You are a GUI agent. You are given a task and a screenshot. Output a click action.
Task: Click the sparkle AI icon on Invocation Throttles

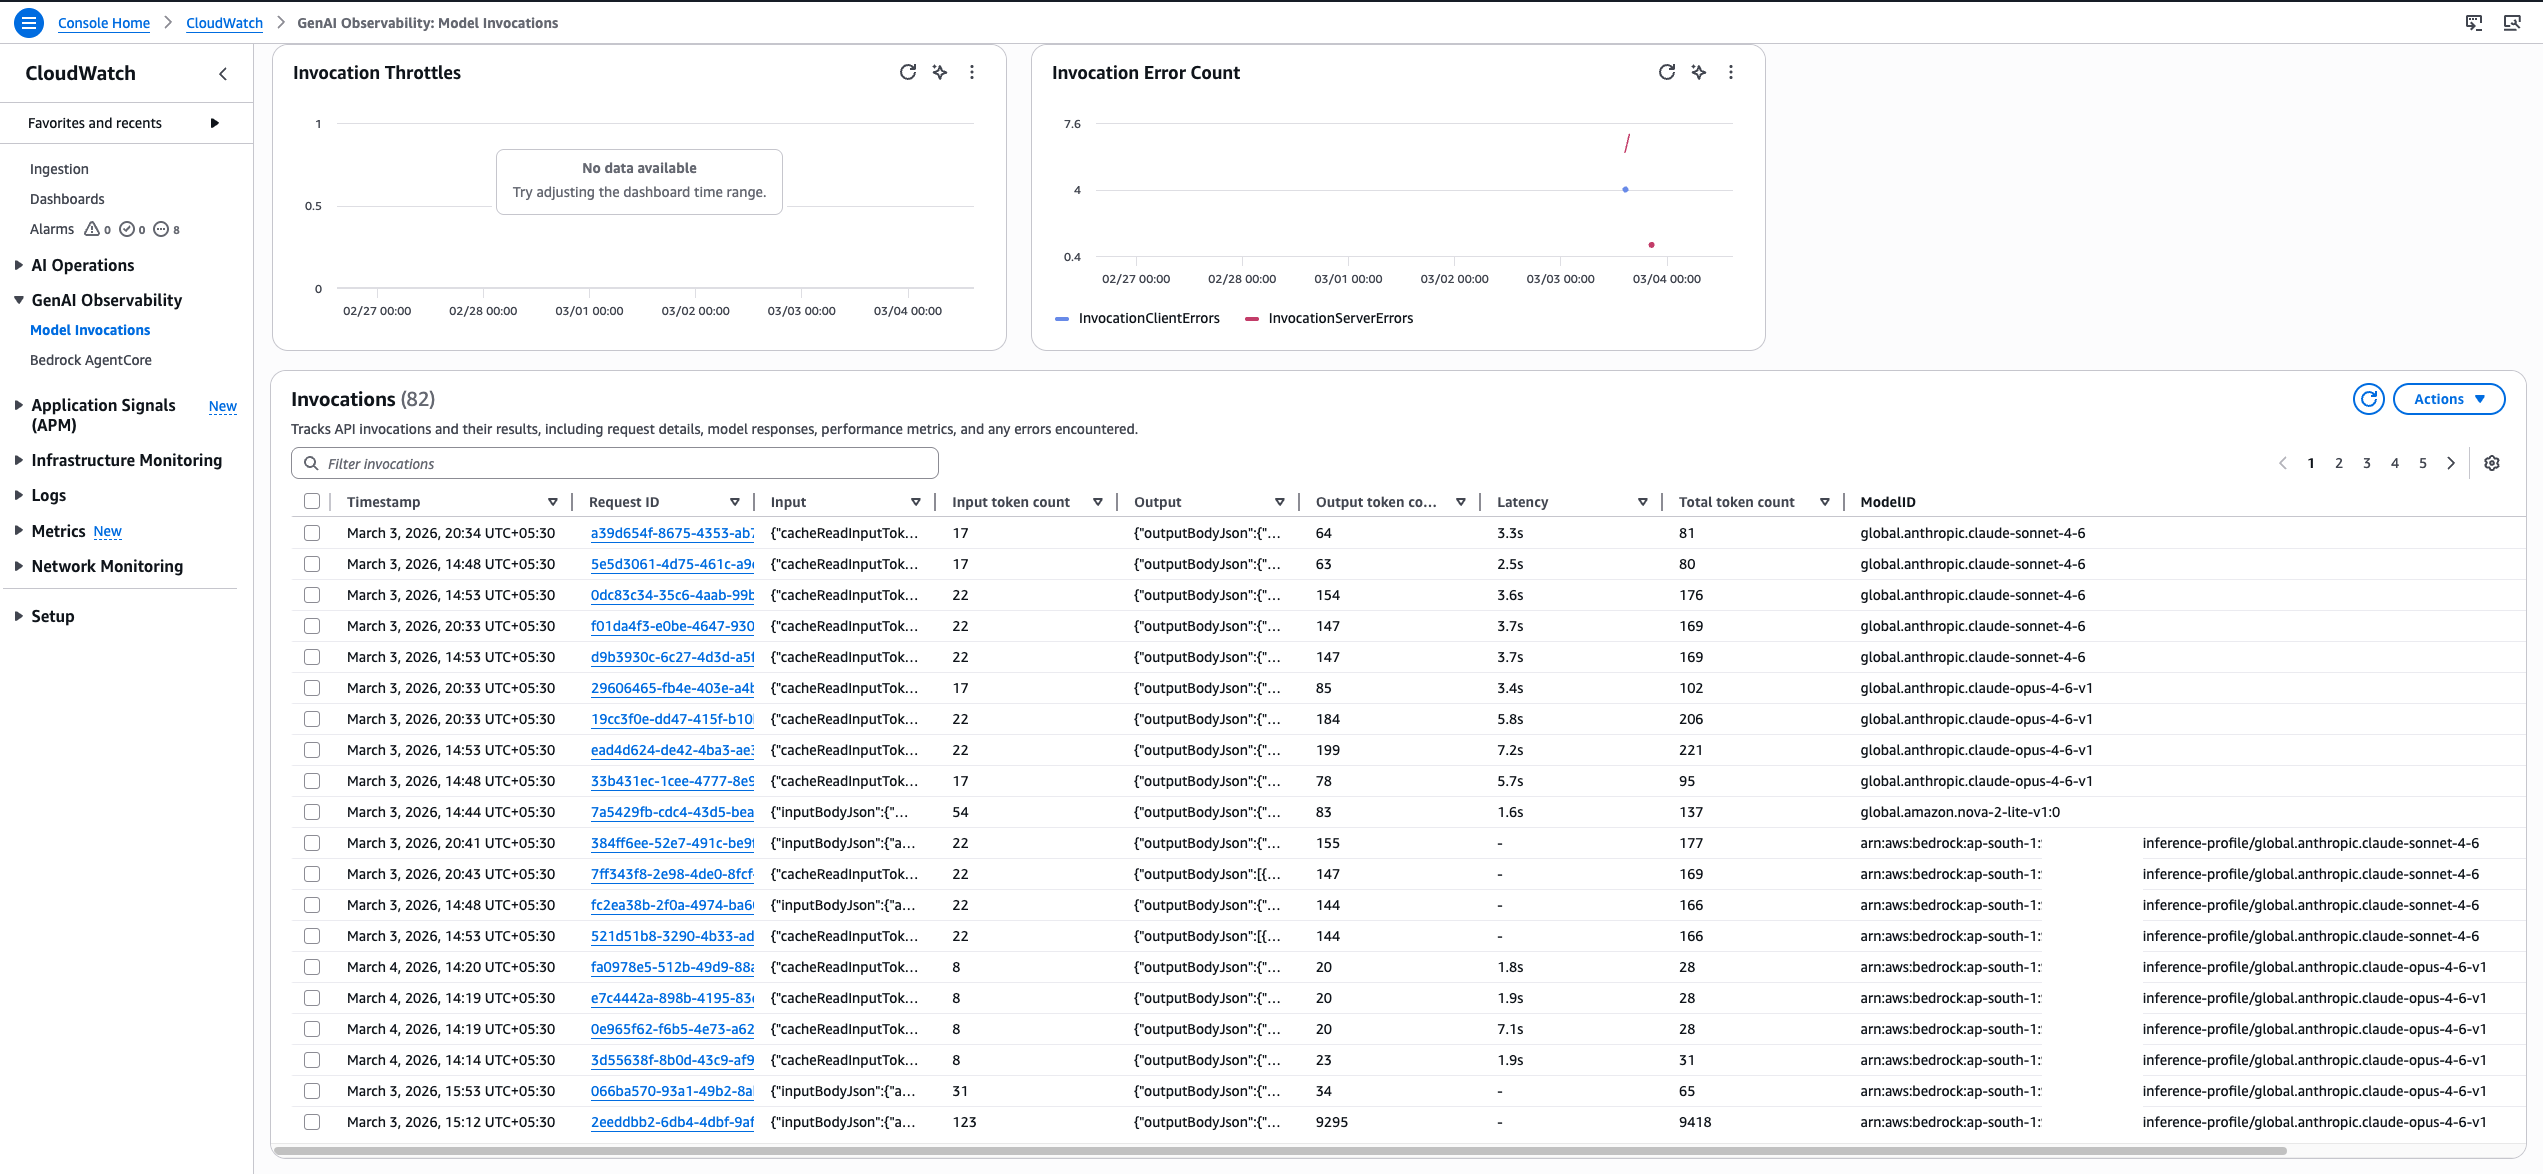point(939,72)
